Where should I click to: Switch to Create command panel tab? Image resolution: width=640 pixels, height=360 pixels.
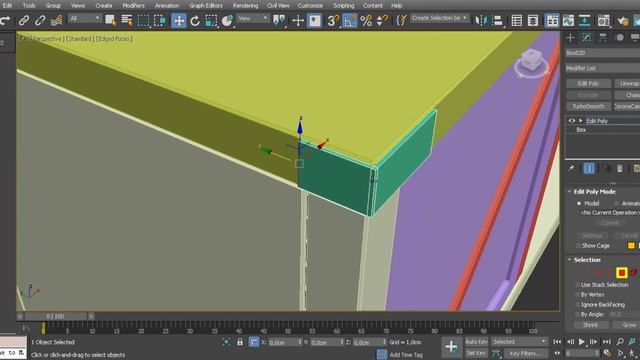point(570,38)
